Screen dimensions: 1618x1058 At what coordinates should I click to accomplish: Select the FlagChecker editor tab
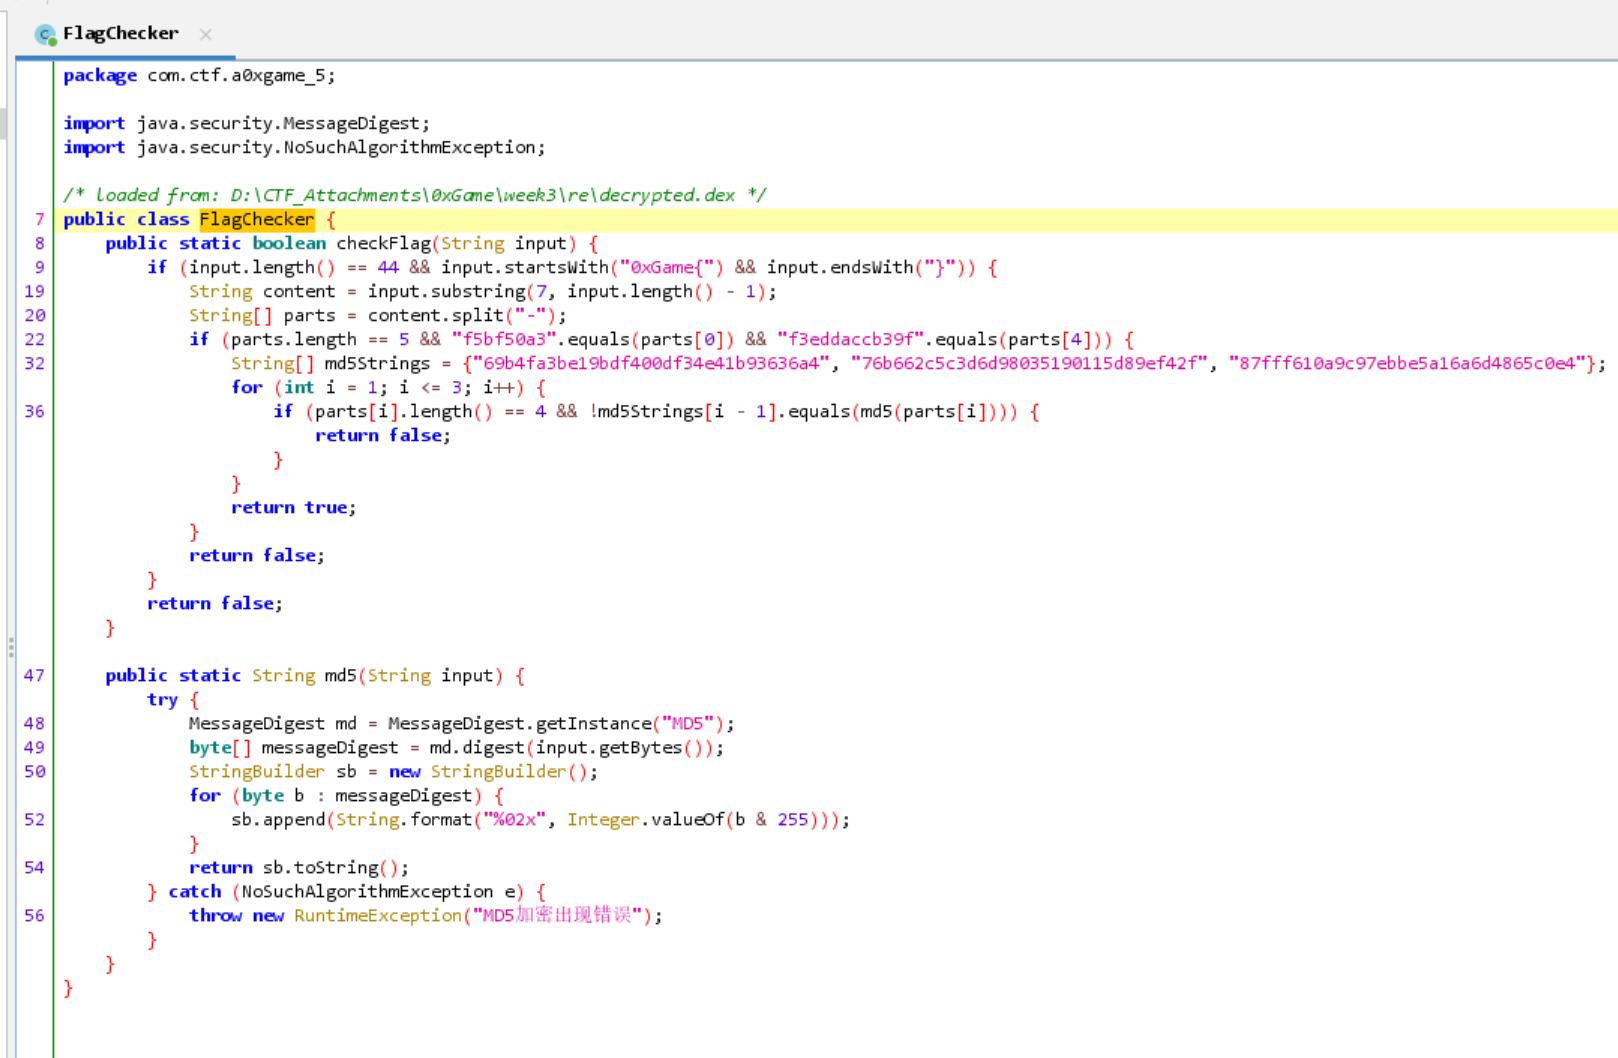[120, 34]
